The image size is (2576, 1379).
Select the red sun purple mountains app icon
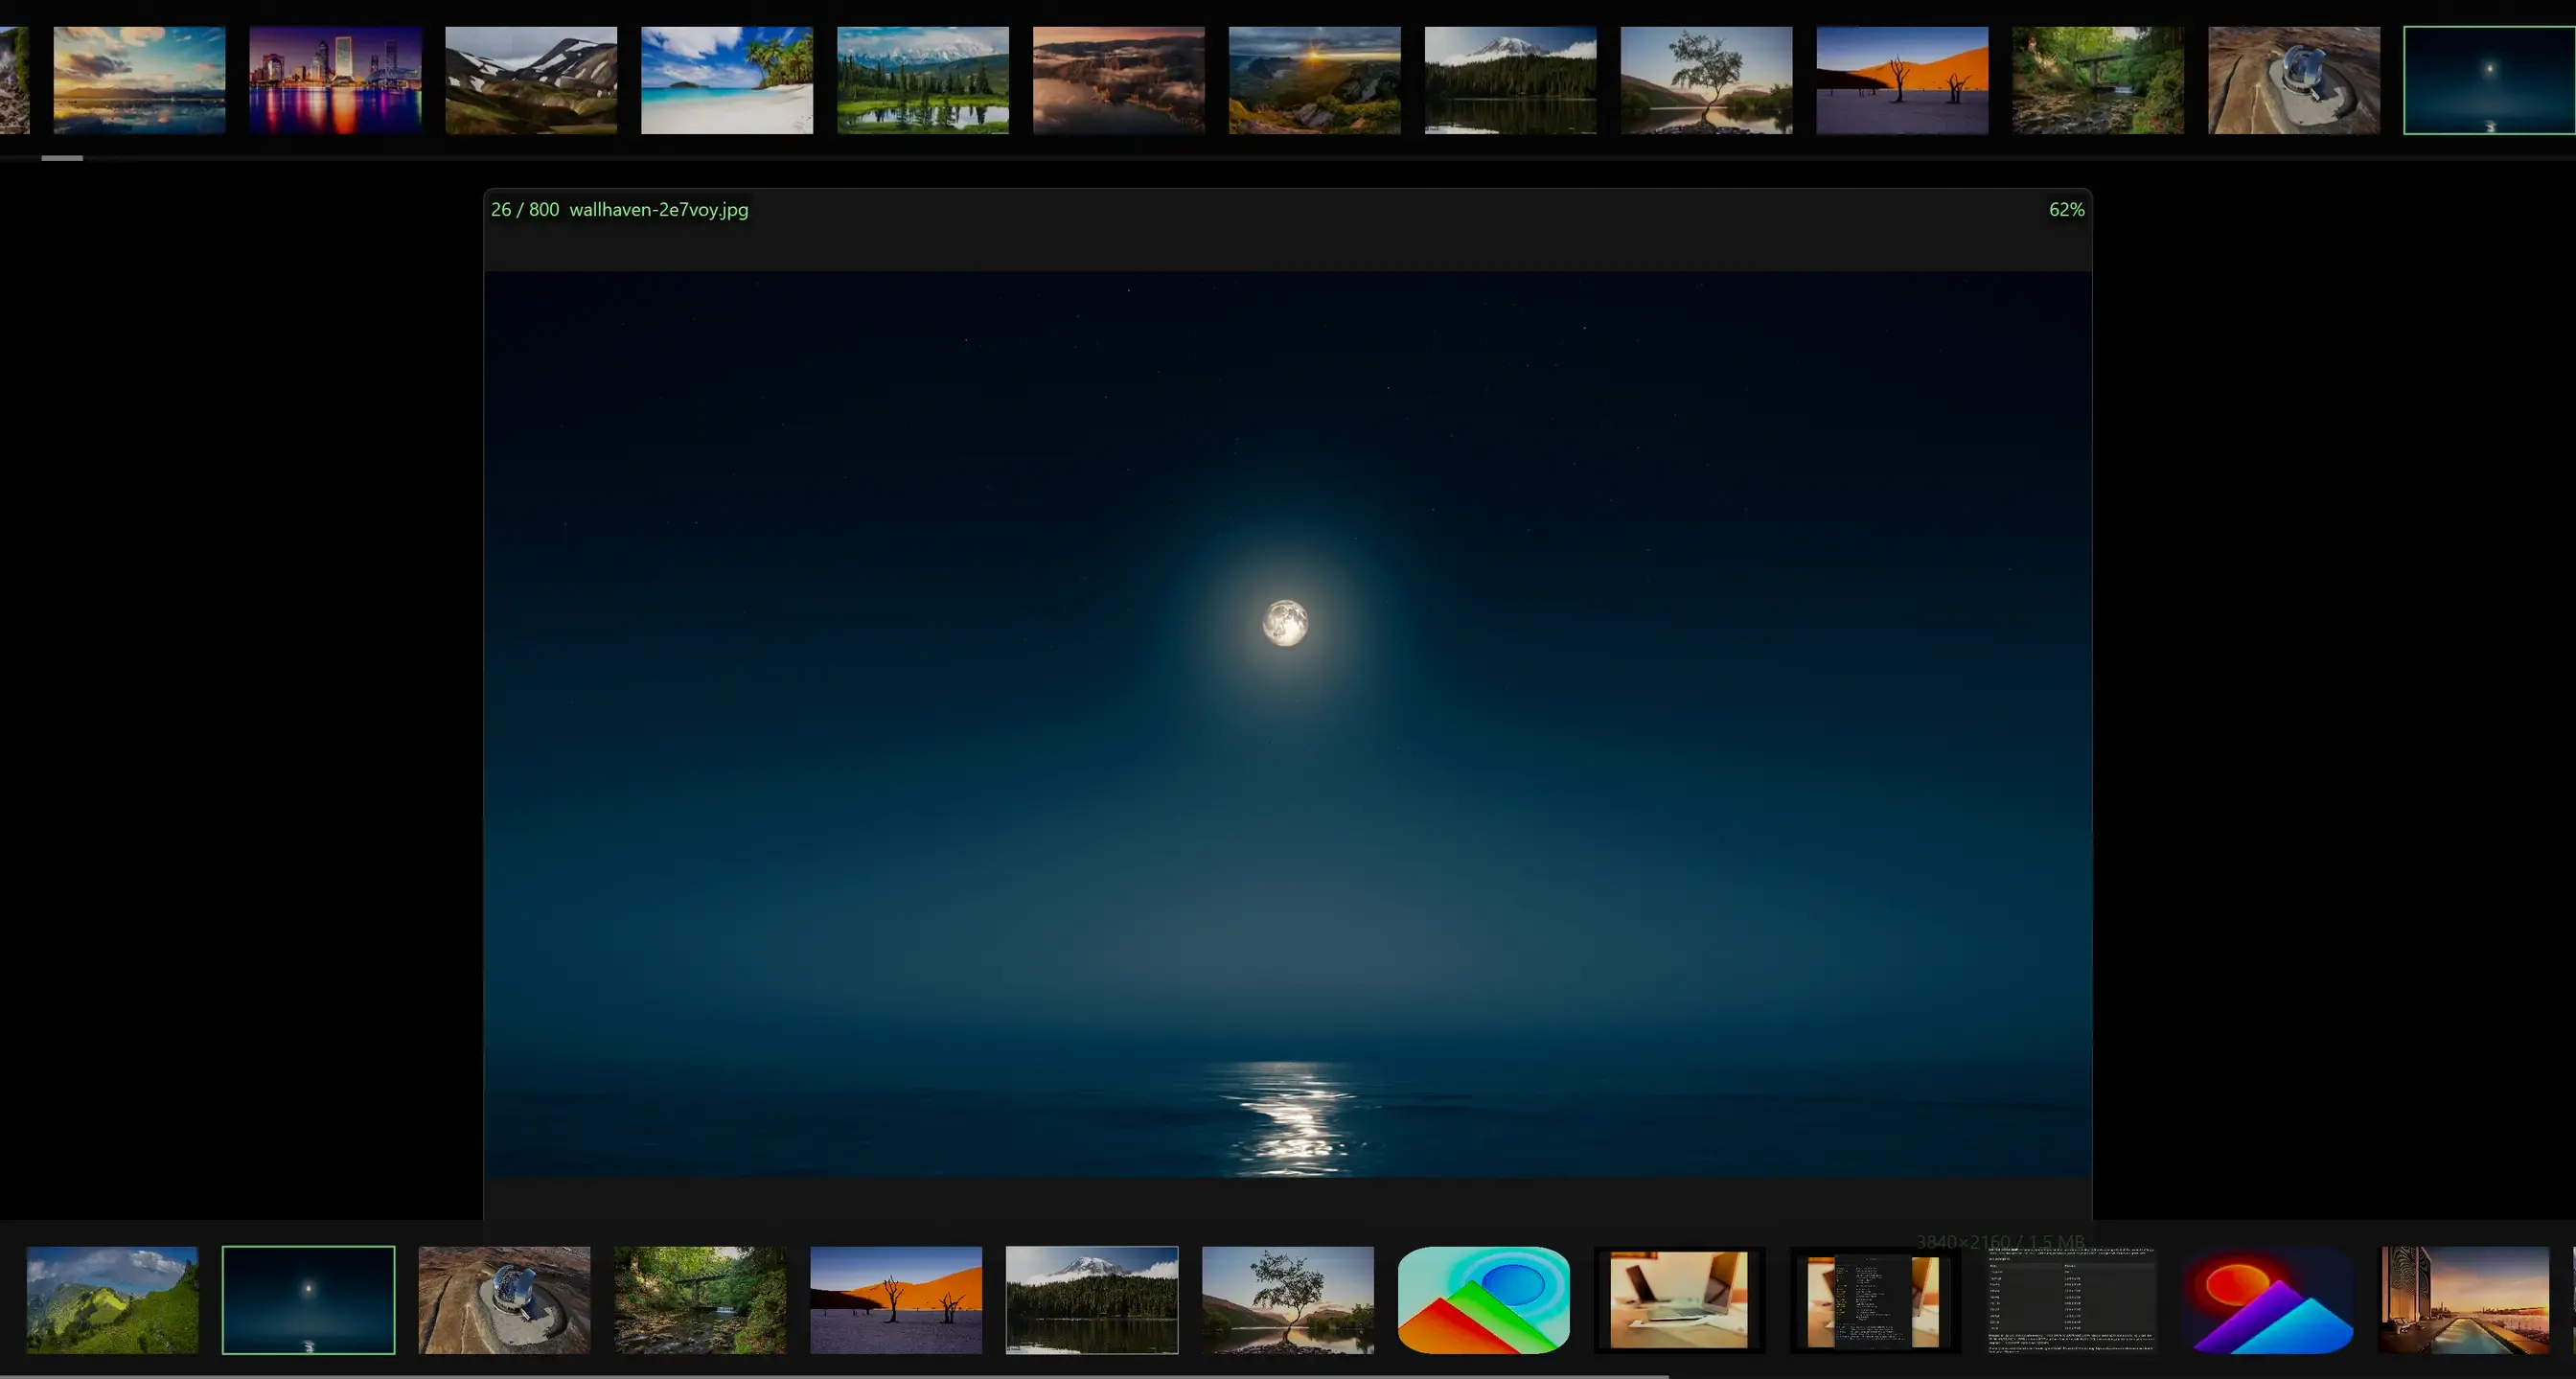point(2268,1300)
